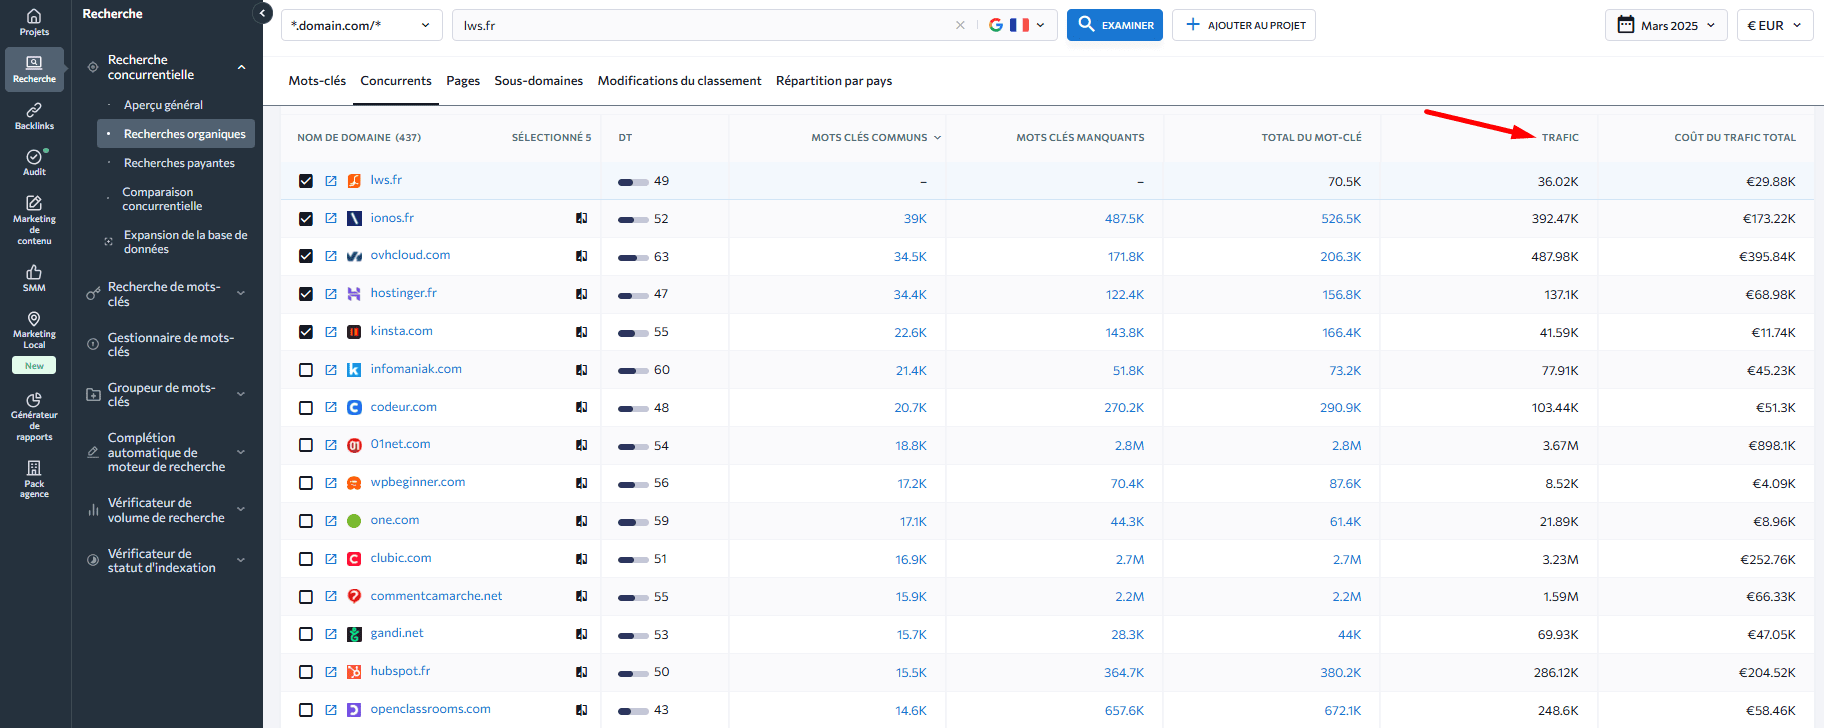Open external link icon for ovhcloud.com
Image resolution: width=1824 pixels, height=728 pixels.
pyautogui.click(x=331, y=256)
